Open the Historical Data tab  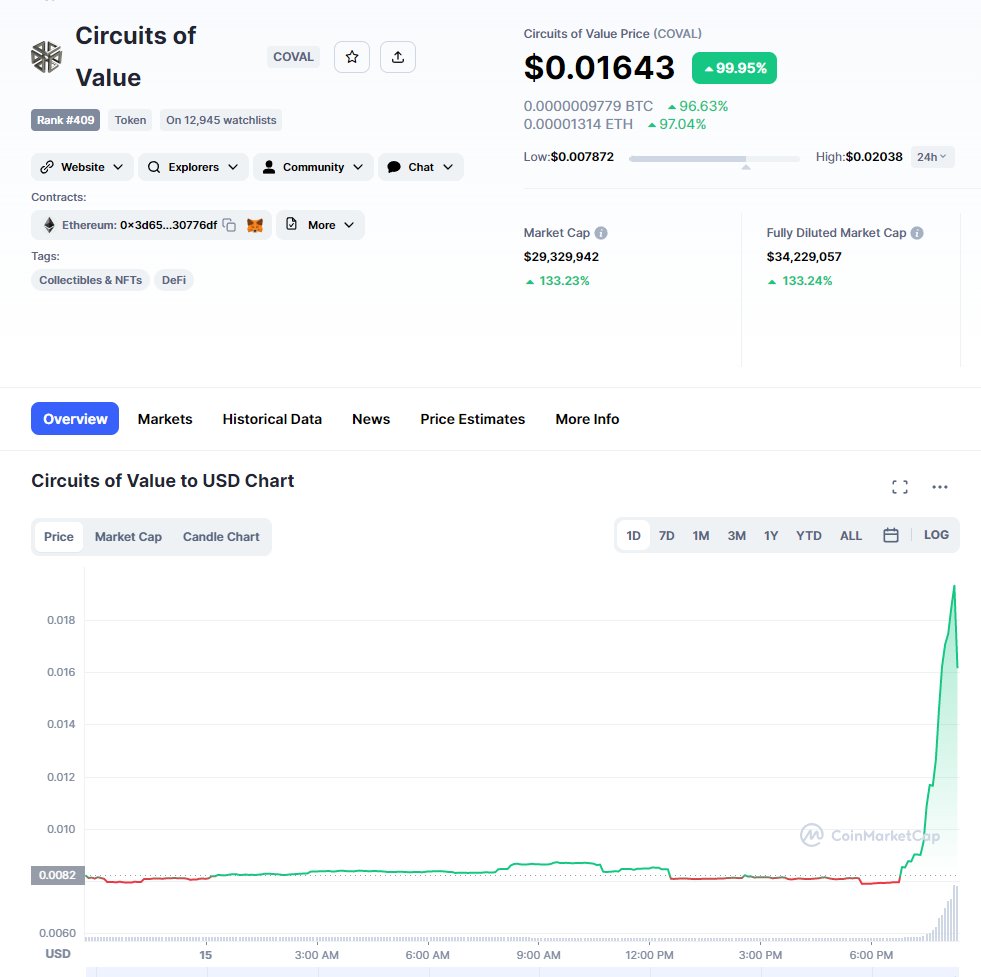[272, 419]
